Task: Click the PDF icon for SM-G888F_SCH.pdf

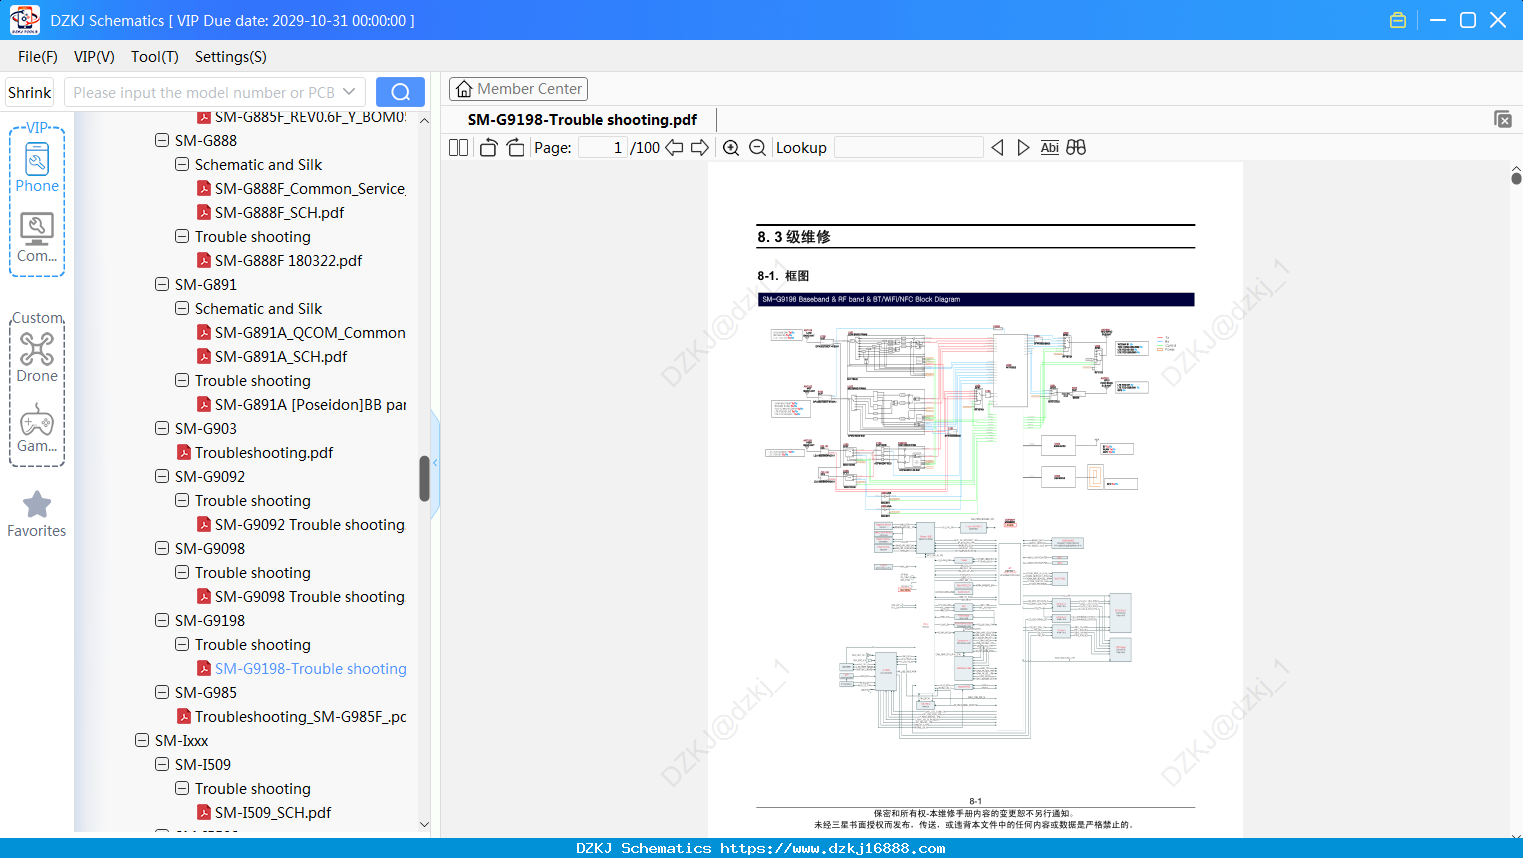Action: 204,212
